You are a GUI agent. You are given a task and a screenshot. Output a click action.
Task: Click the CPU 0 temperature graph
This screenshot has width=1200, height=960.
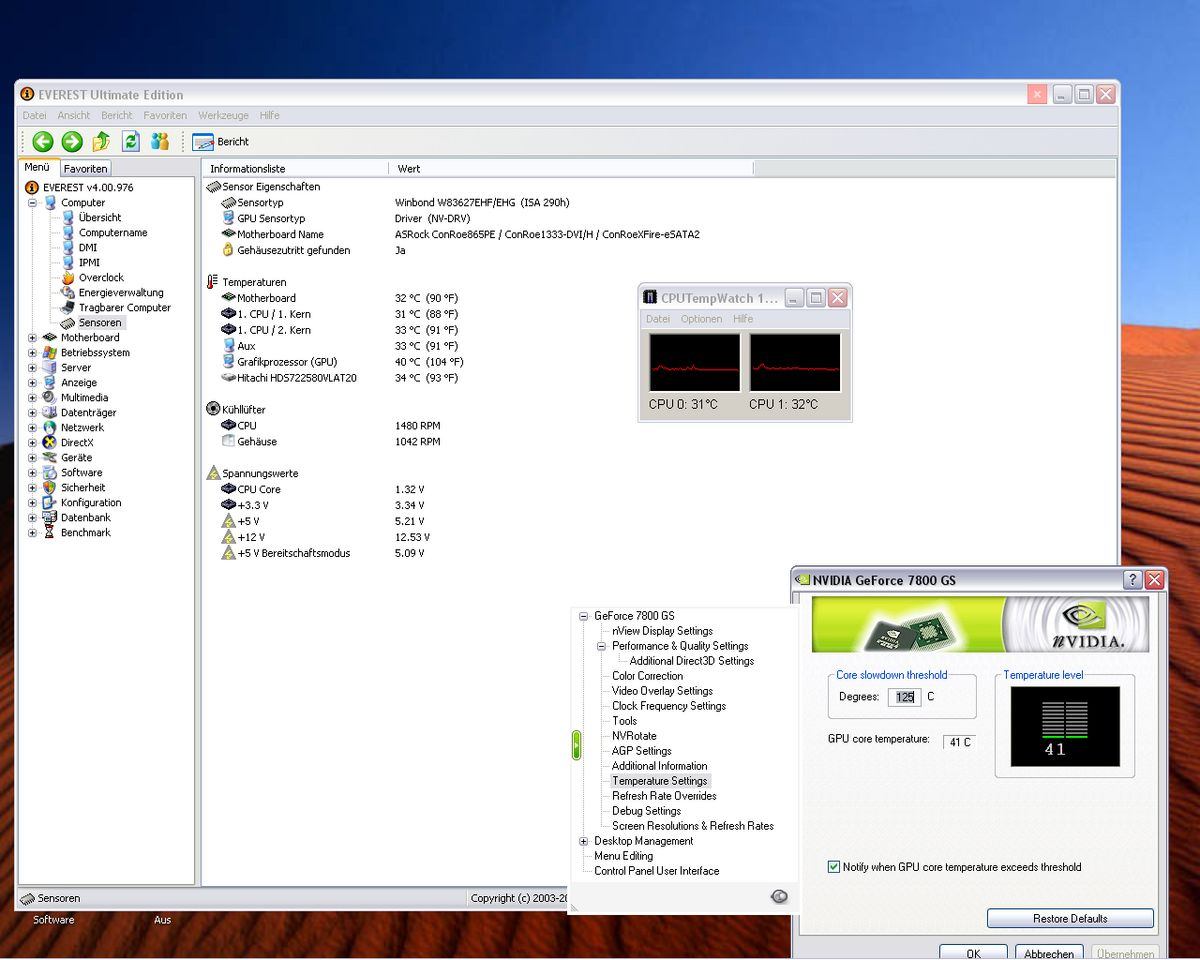(x=695, y=362)
